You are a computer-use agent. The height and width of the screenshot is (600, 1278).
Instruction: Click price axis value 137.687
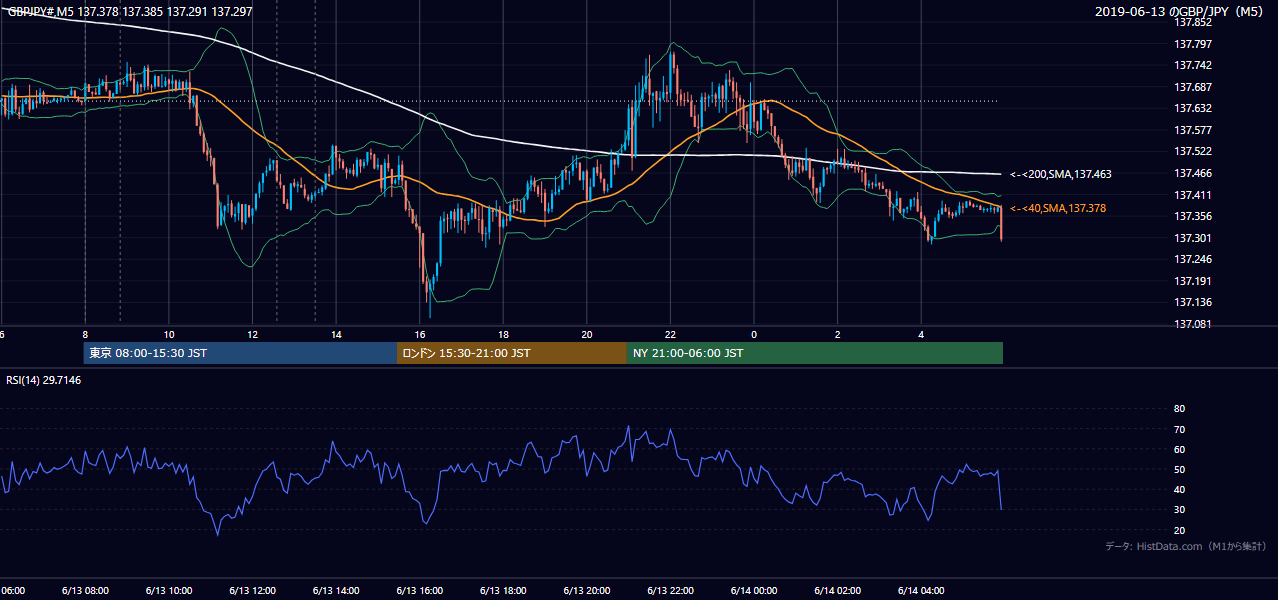(1192, 87)
